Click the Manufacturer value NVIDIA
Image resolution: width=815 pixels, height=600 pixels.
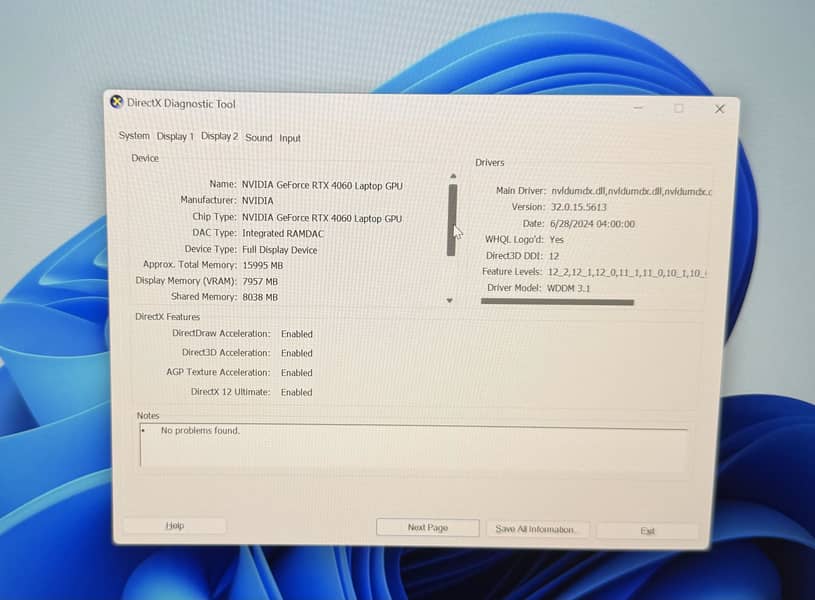click(257, 200)
